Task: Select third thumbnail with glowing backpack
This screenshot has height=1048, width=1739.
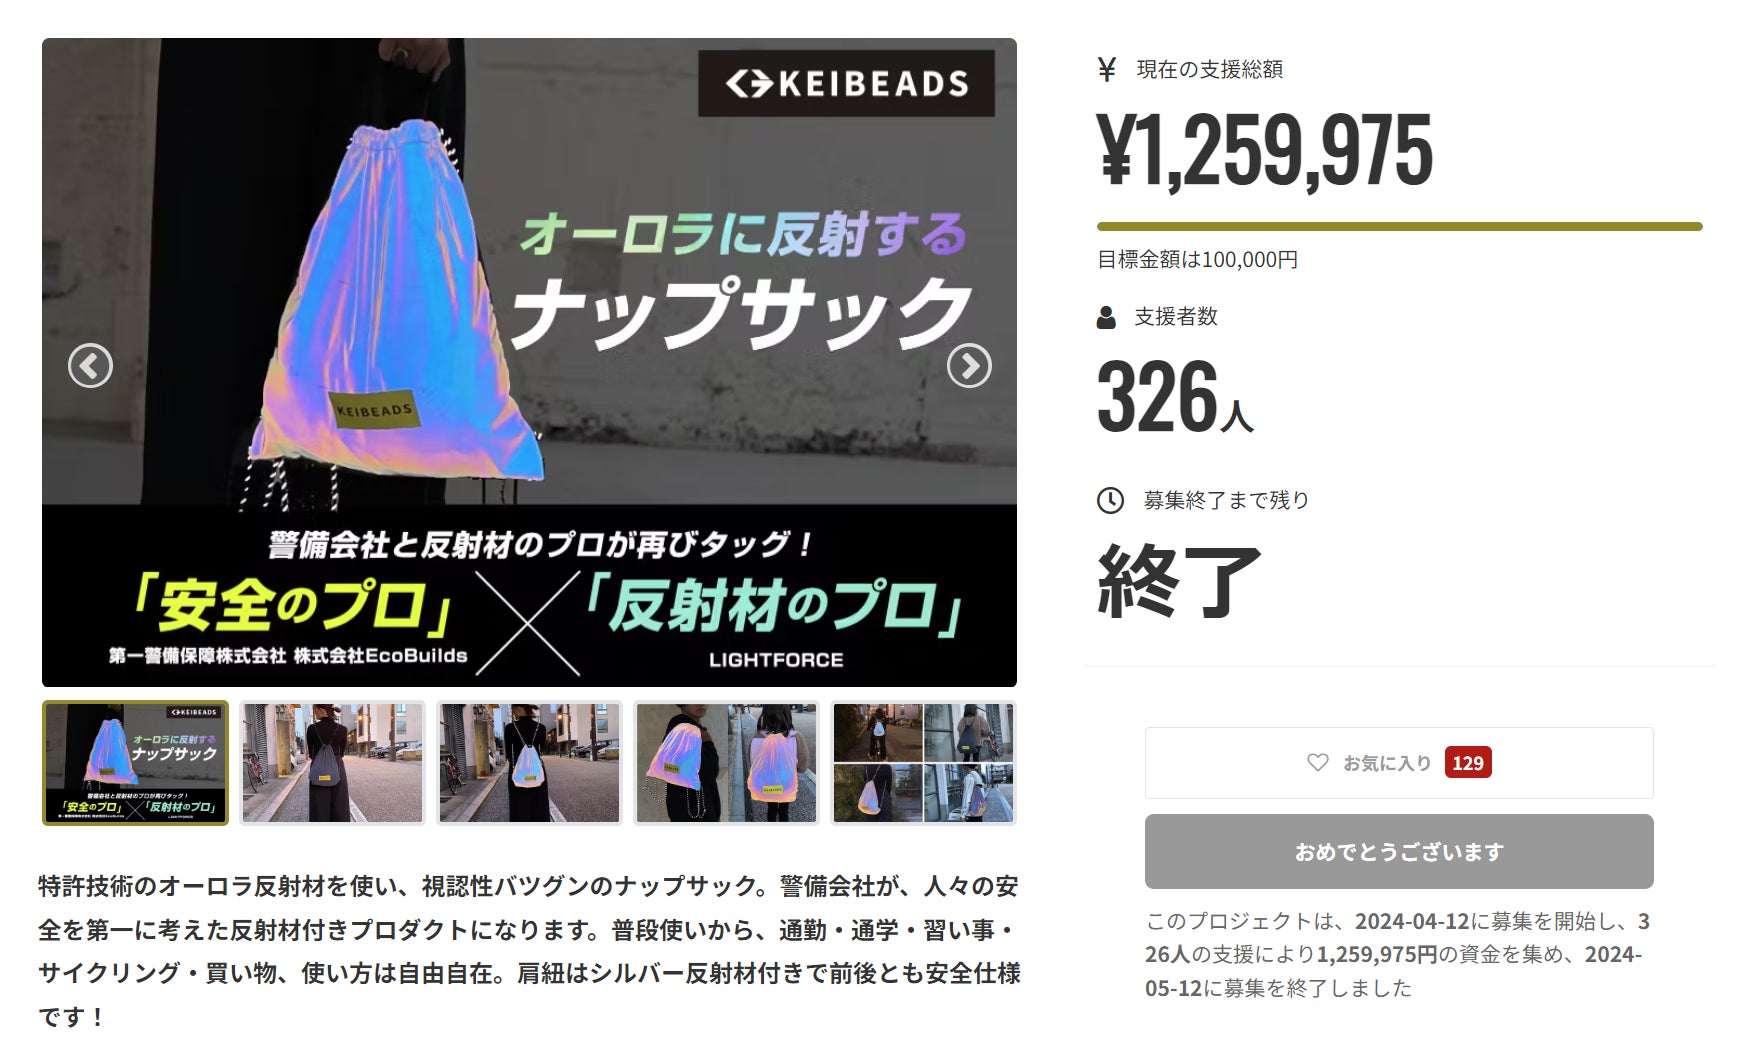Action: [529, 763]
